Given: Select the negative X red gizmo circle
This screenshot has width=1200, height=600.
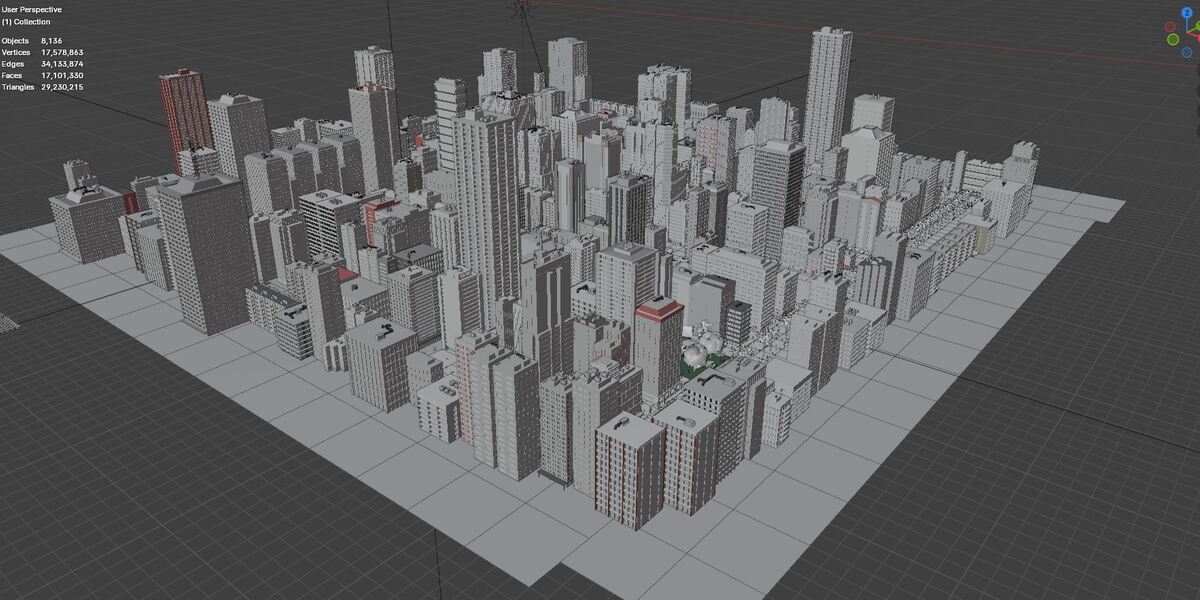Looking at the screenshot, I should tap(1170, 26).
